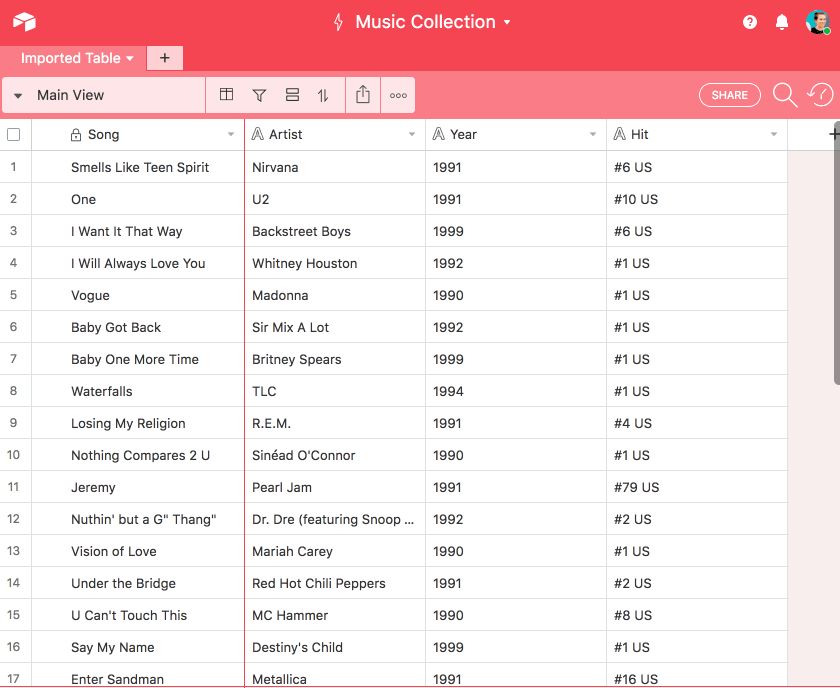Click the Airtable home logo icon
Screen dimensions: 840x688
[24, 22]
